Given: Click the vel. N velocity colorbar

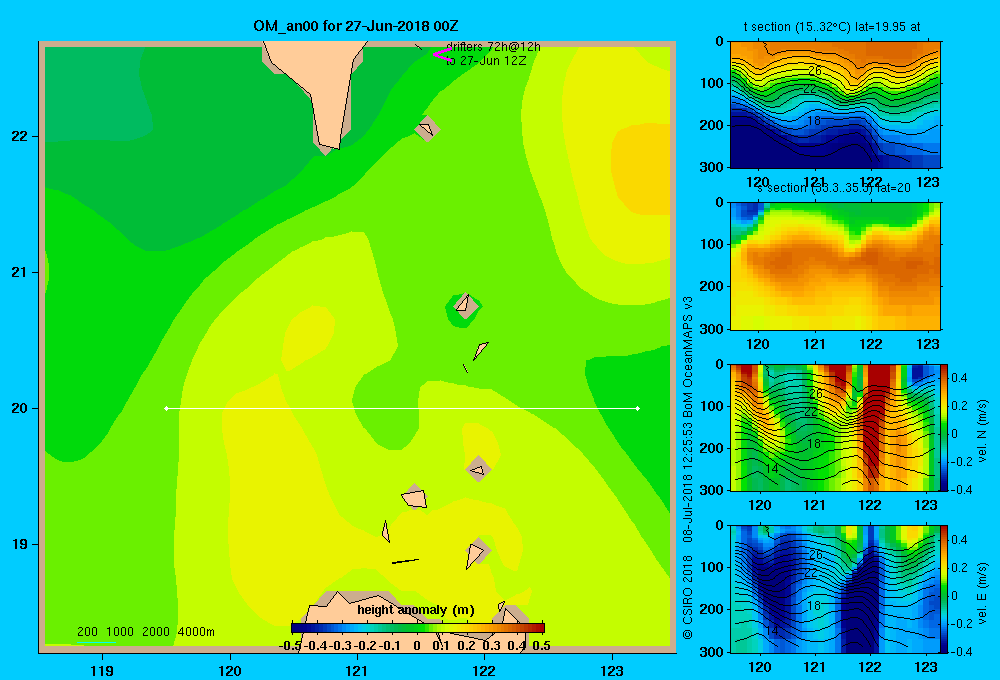Looking at the screenshot, I should (x=944, y=427).
